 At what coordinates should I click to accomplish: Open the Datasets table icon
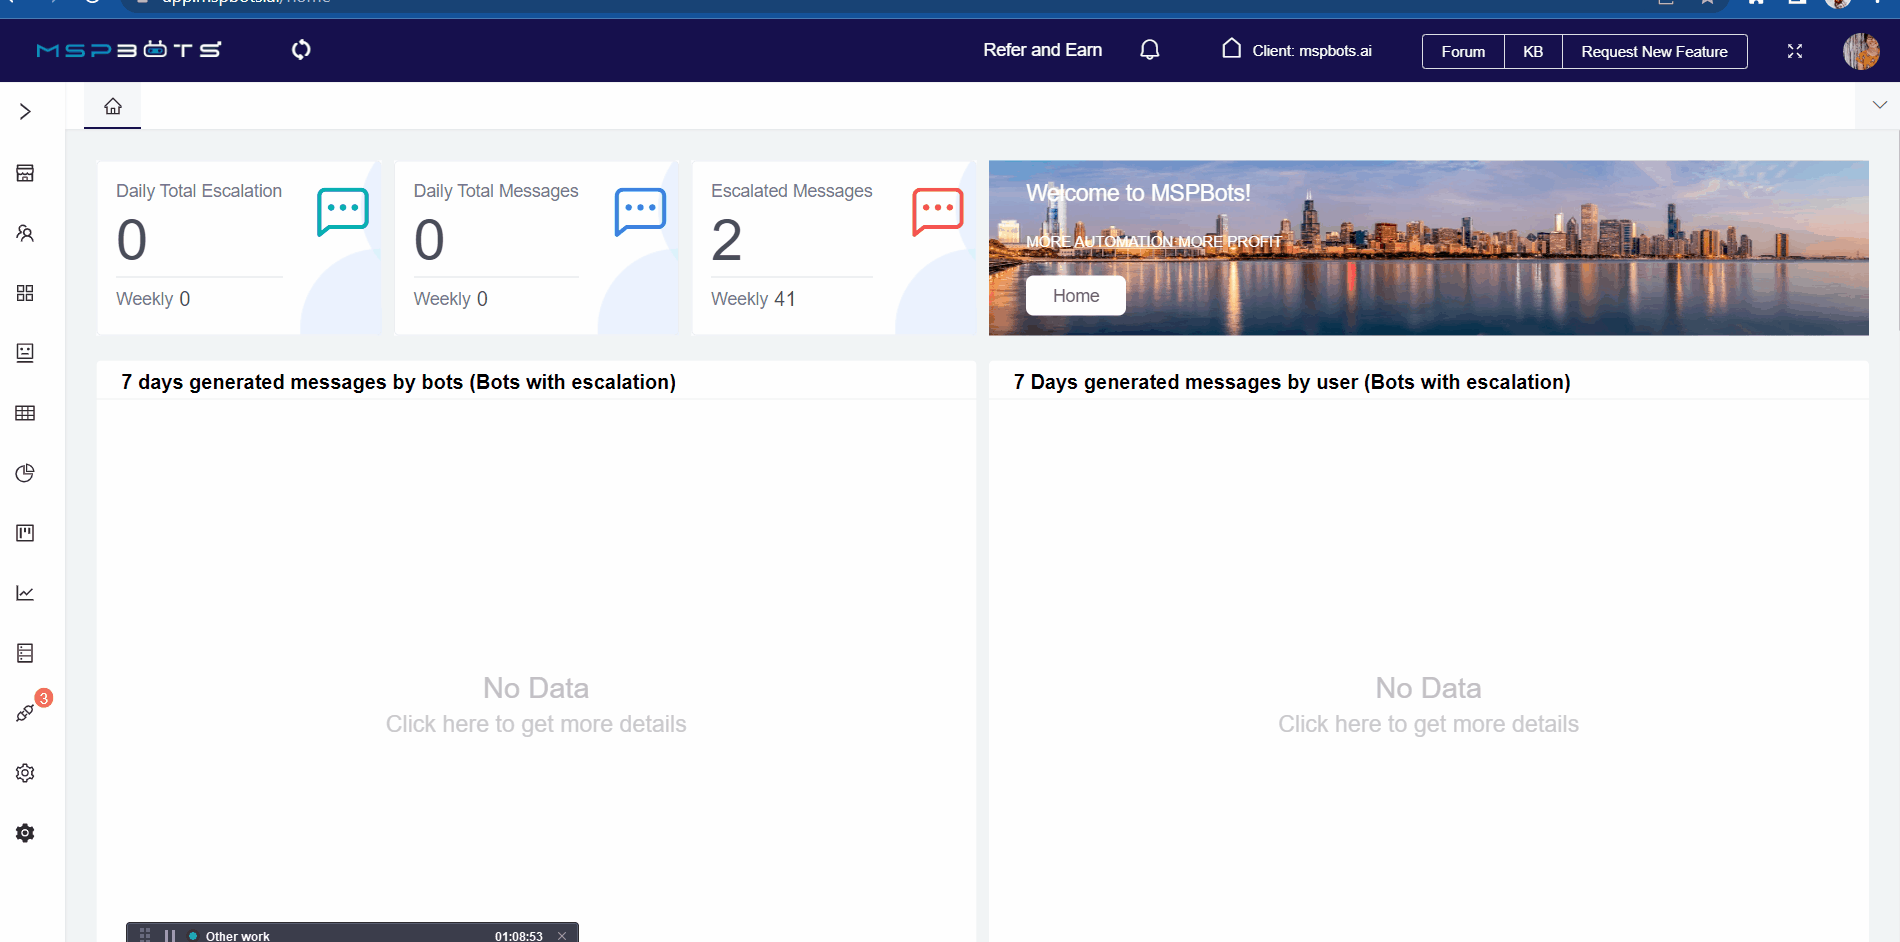click(24, 413)
